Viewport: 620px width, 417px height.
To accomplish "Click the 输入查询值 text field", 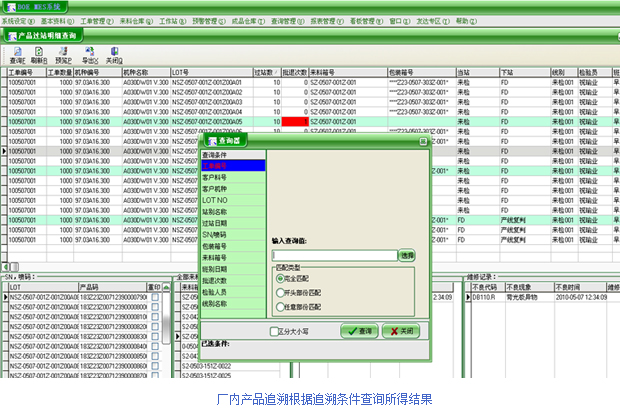I will click(334, 255).
